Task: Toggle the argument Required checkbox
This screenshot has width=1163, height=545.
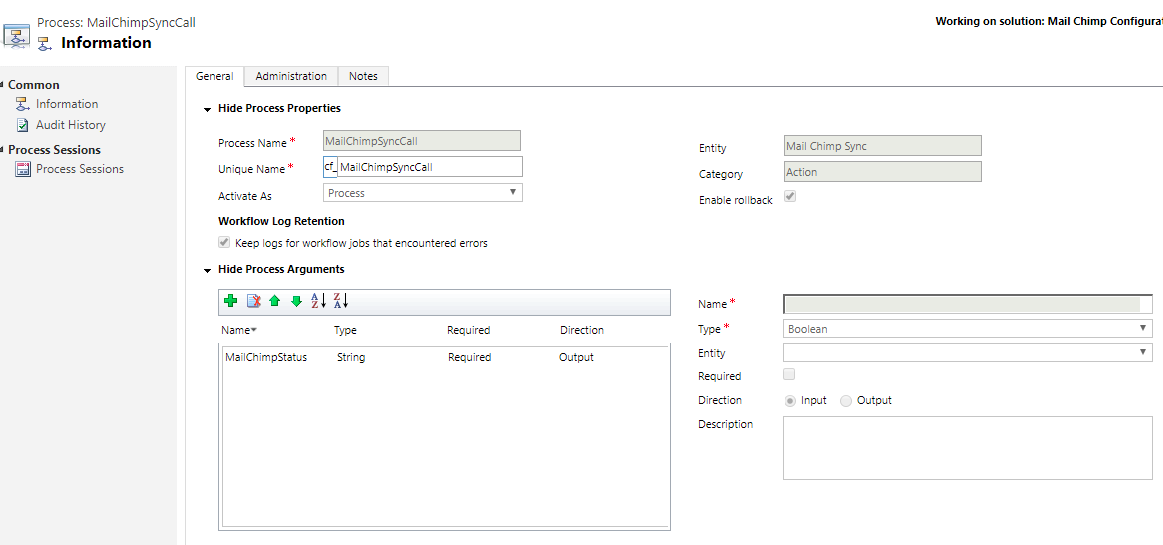Action: pyautogui.click(x=790, y=374)
